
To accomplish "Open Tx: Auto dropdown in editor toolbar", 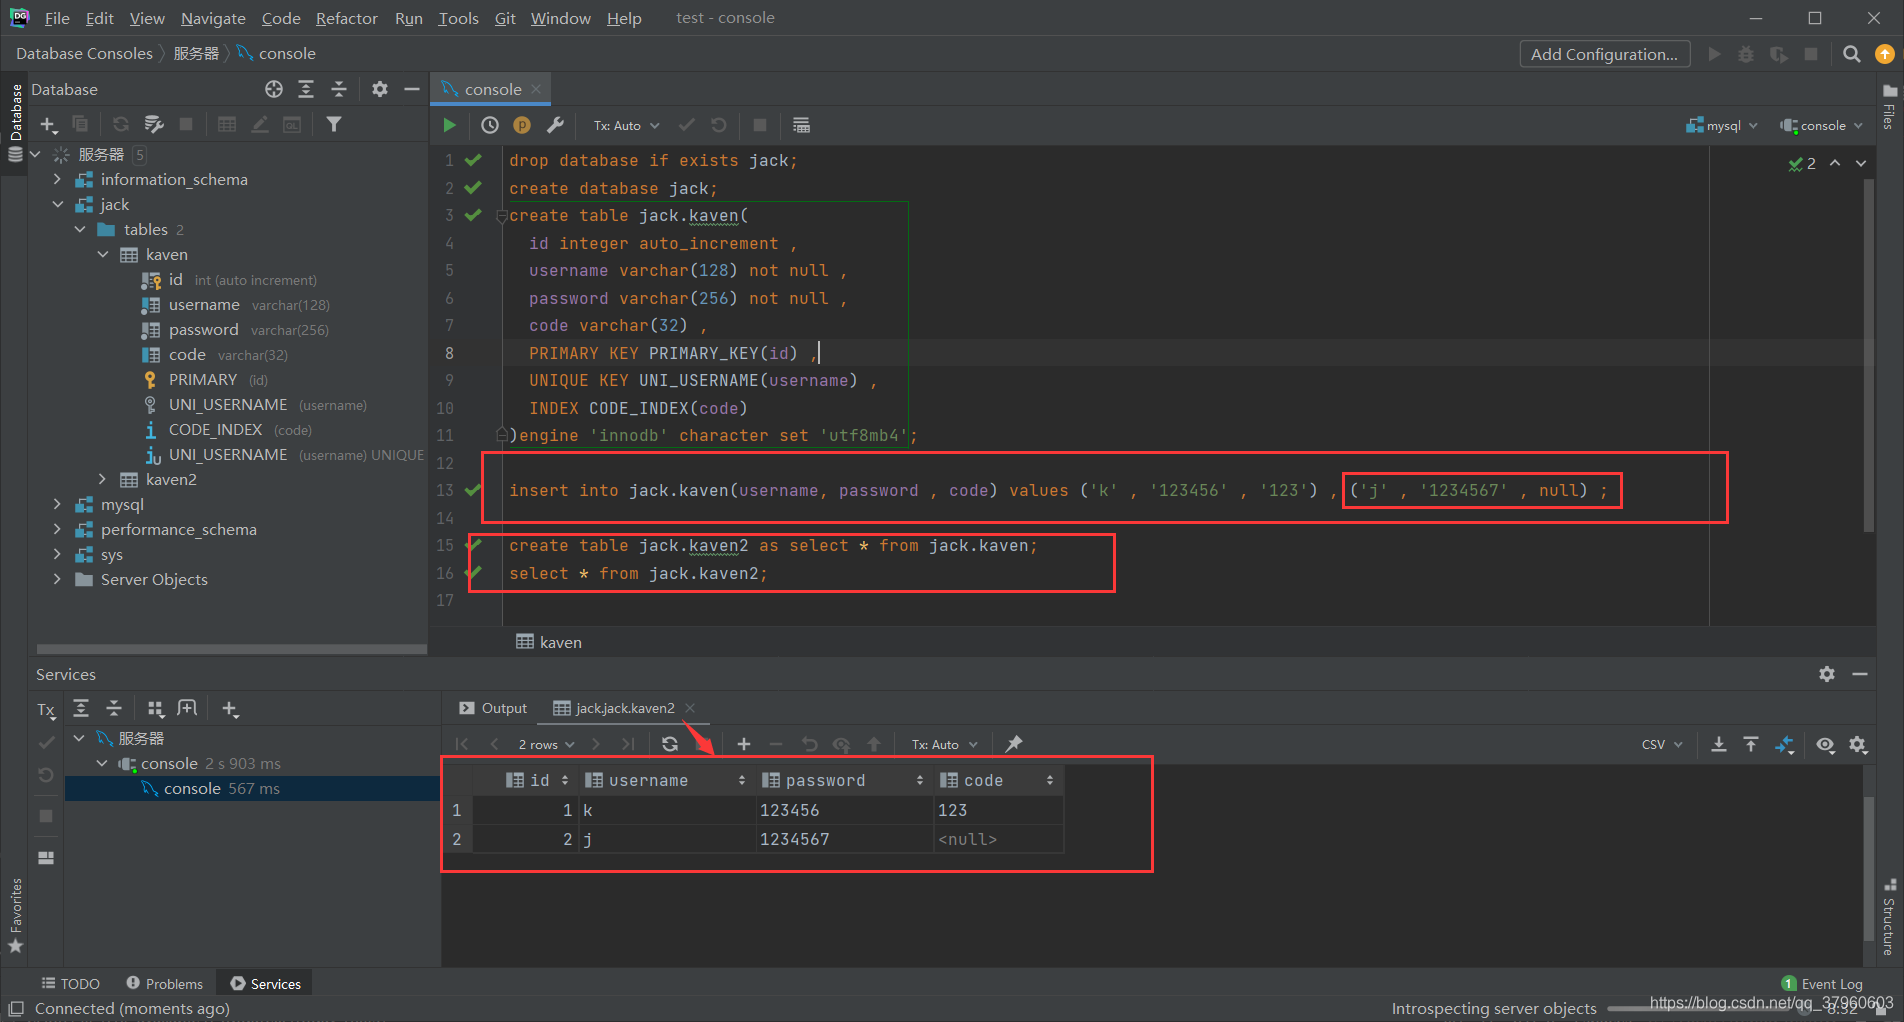I will pos(626,125).
